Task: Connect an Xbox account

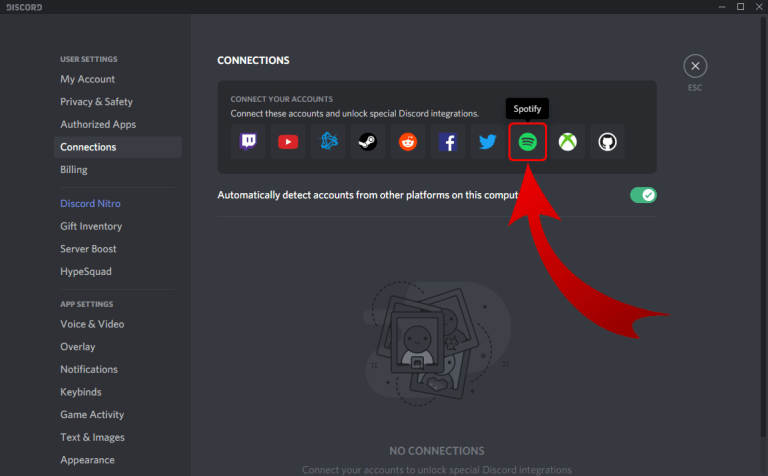Action: [568, 142]
